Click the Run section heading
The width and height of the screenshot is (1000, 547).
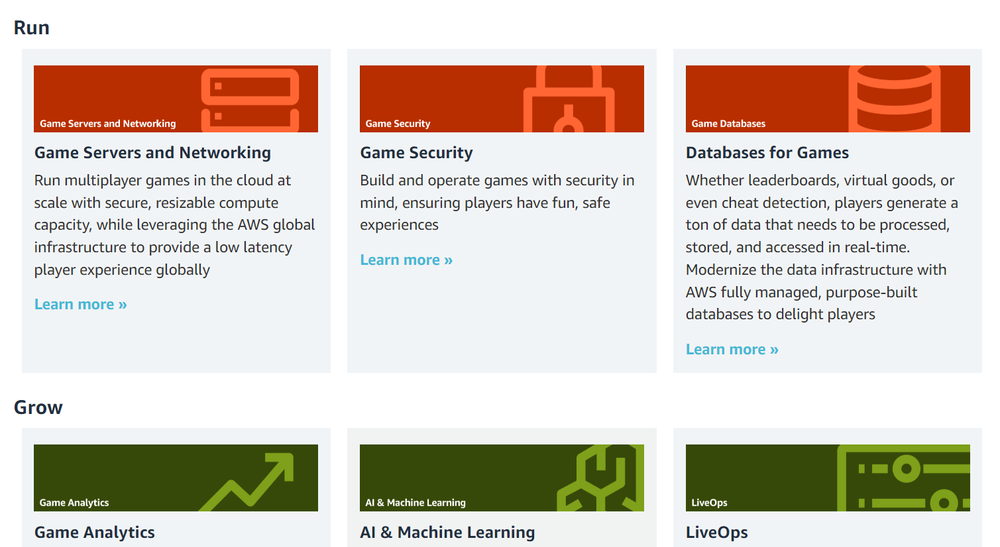pyautogui.click(x=31, y=28)
